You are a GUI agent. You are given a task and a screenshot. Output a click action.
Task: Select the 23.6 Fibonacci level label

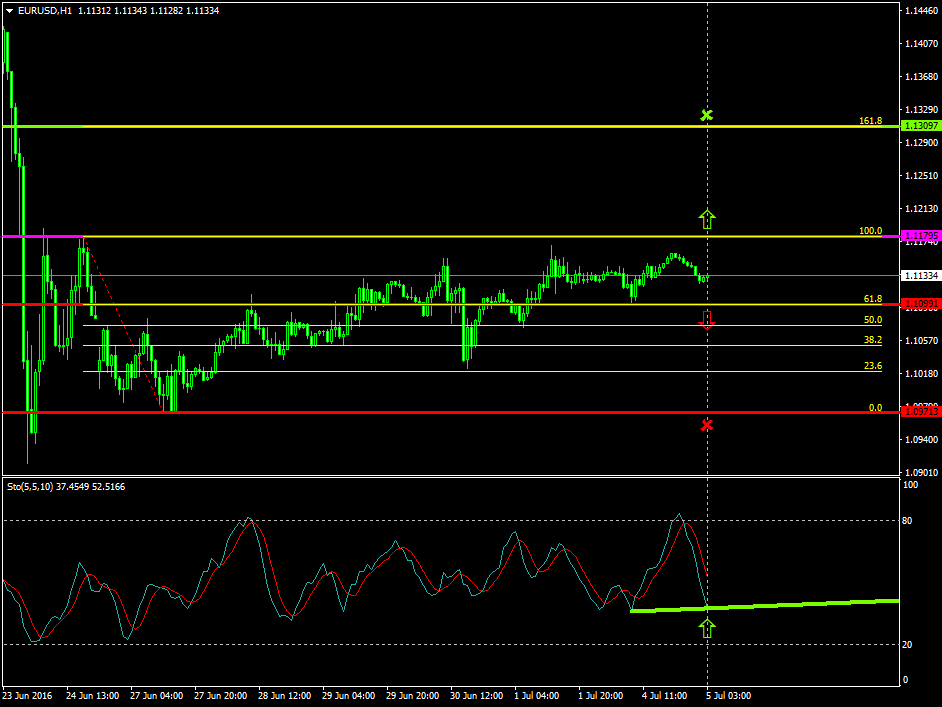tap(872, 366)
